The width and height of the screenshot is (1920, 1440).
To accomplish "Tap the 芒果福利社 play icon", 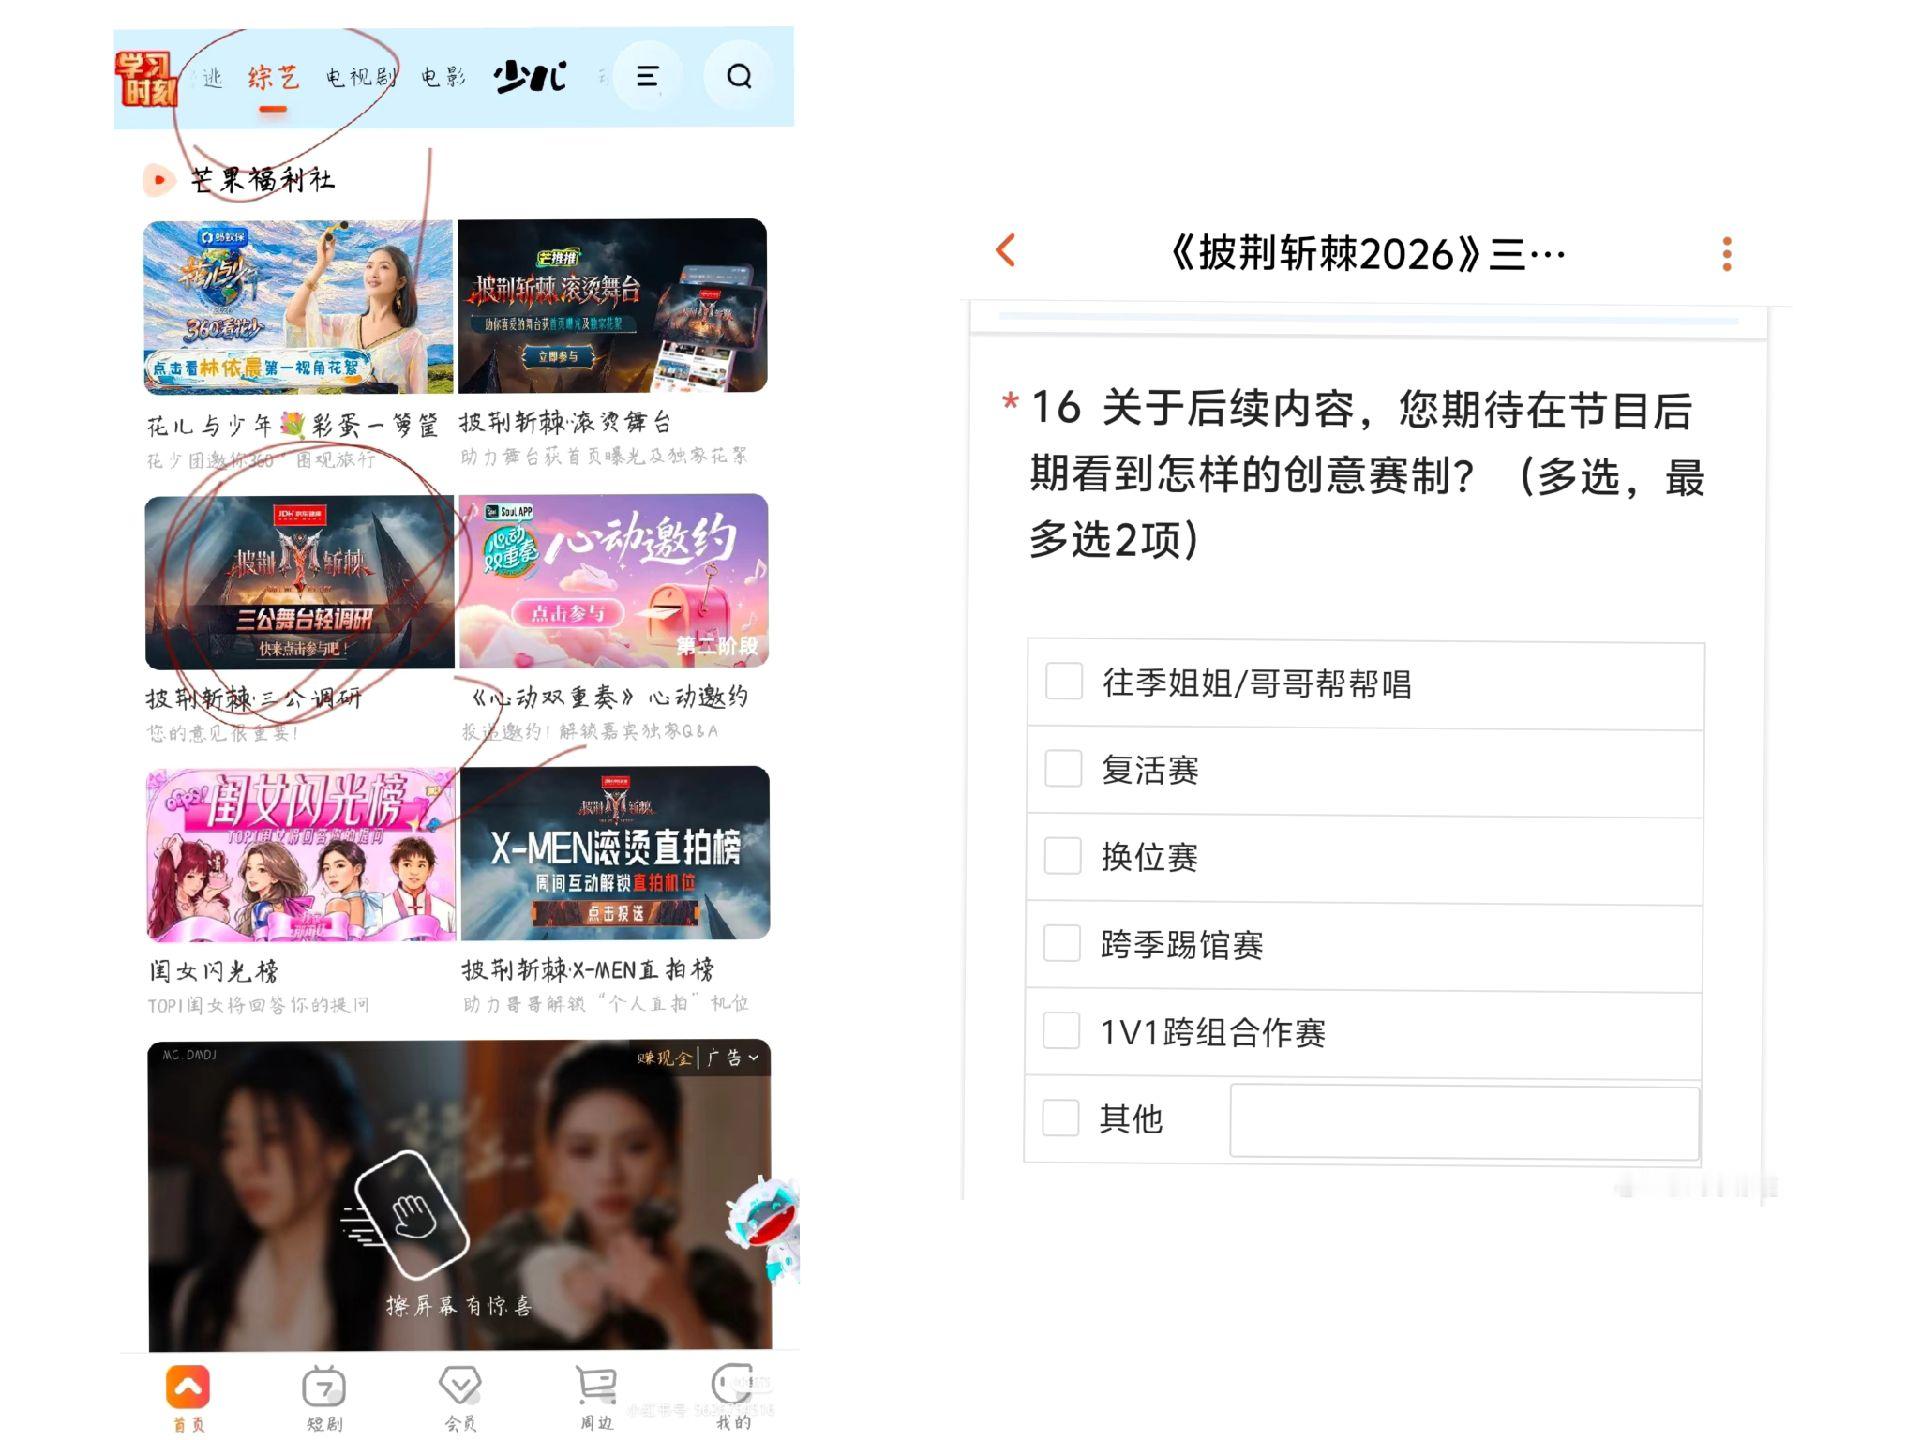I will coord(158,180).
